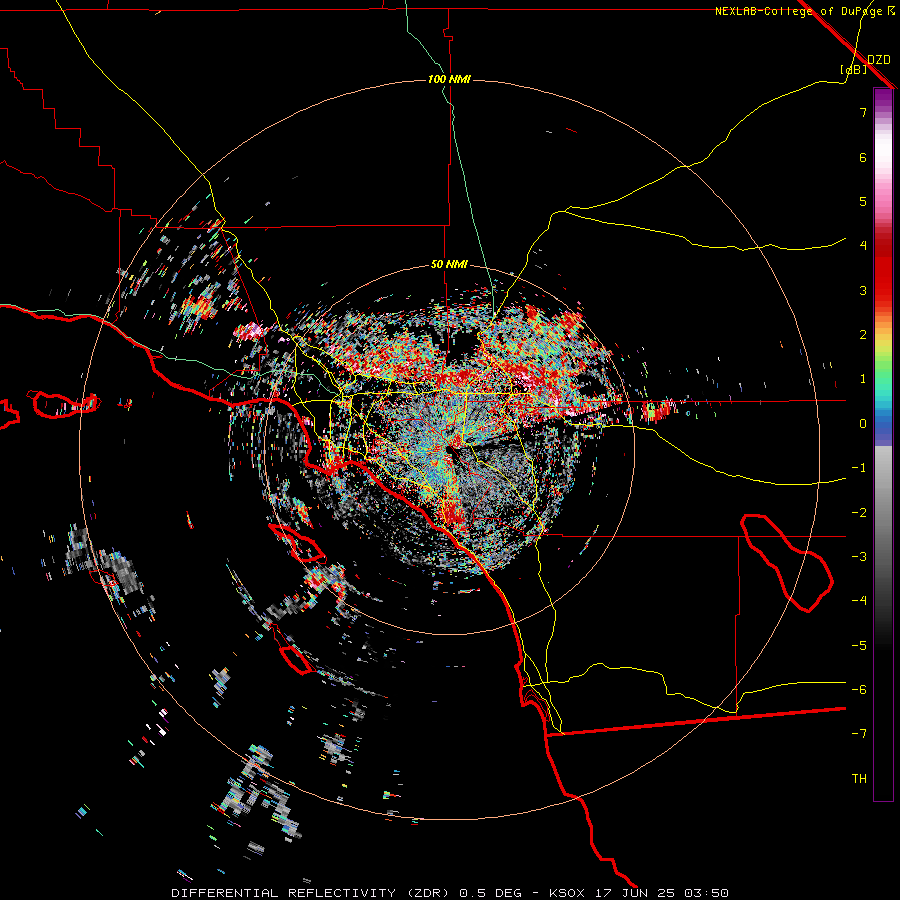
Task: Click the -5 value on color scale
Action: click(x=859, y=646)
